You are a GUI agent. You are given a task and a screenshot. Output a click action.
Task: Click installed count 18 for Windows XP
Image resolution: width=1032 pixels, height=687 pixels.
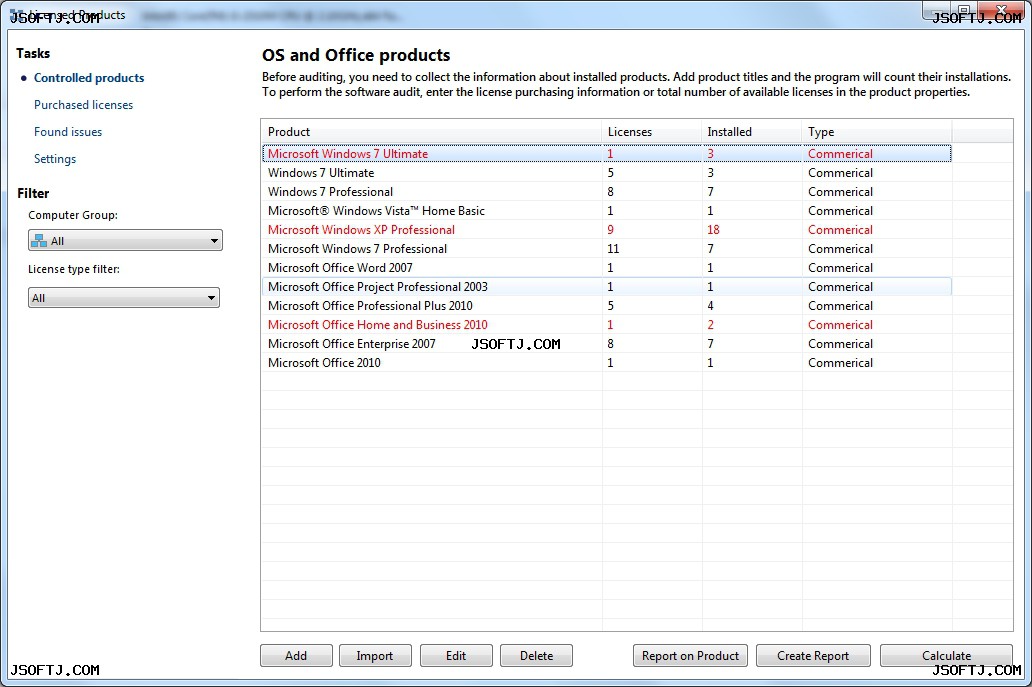pyautogui.click(x=713, y=230)
